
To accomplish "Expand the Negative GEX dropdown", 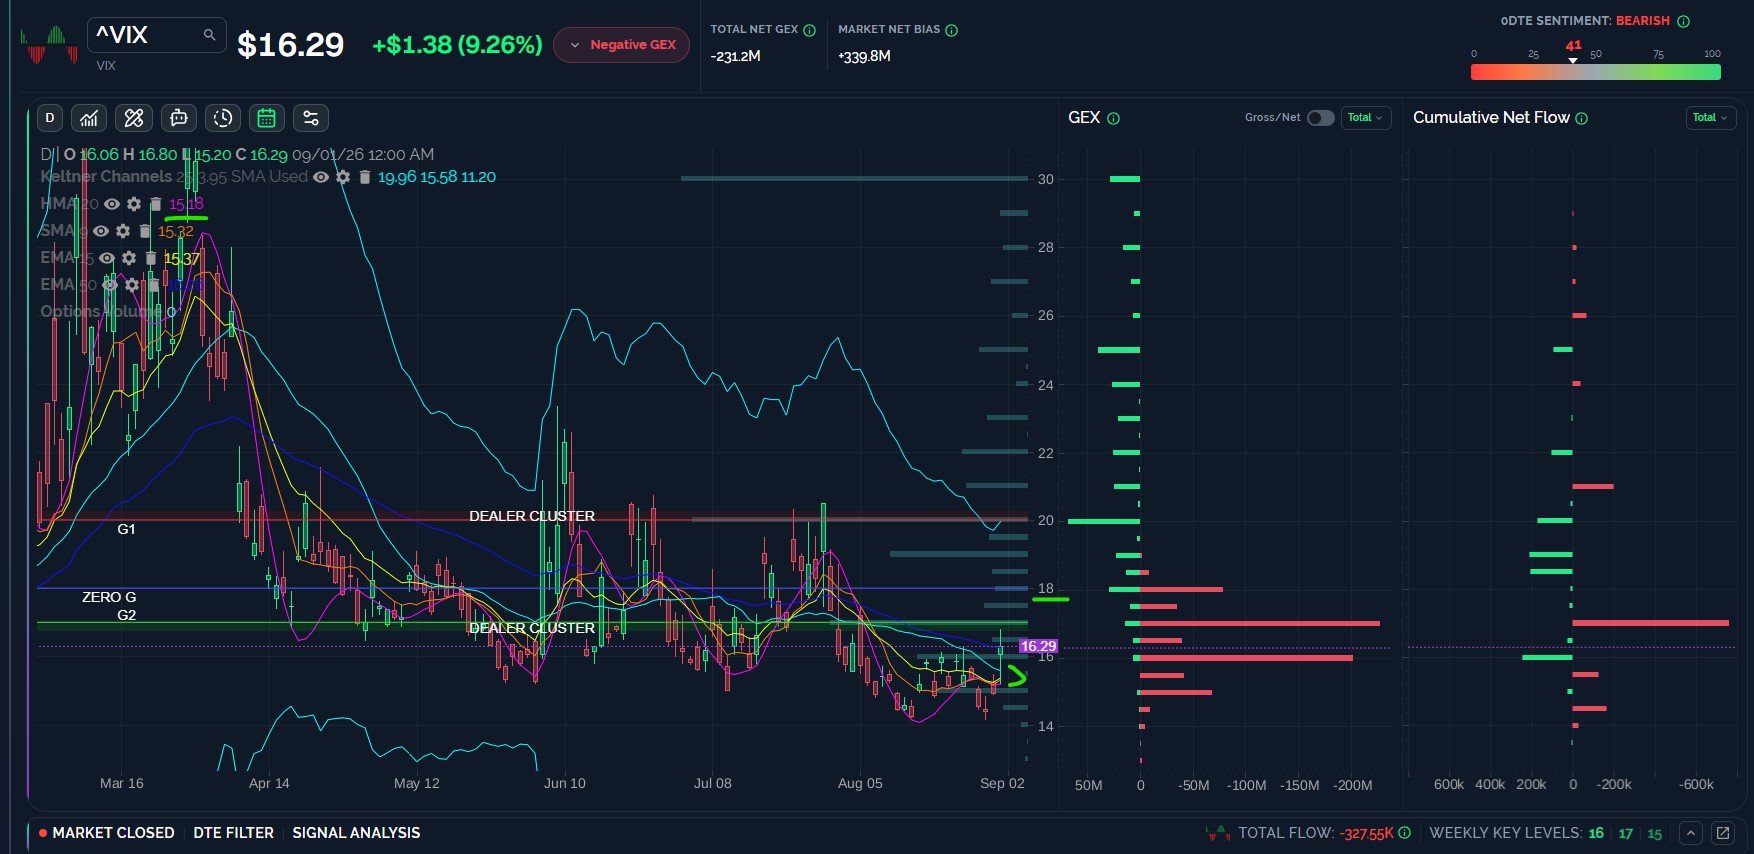I will coord(621,45).
